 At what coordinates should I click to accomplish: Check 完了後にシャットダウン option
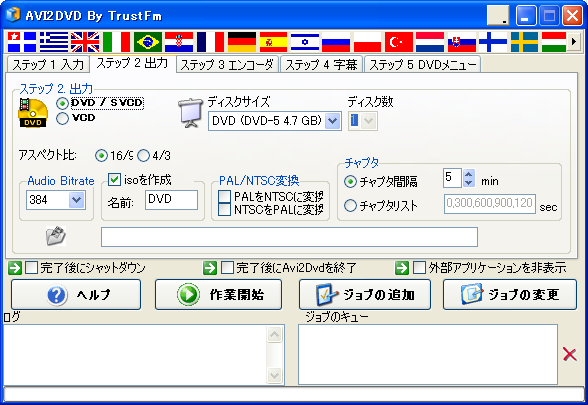32,268
